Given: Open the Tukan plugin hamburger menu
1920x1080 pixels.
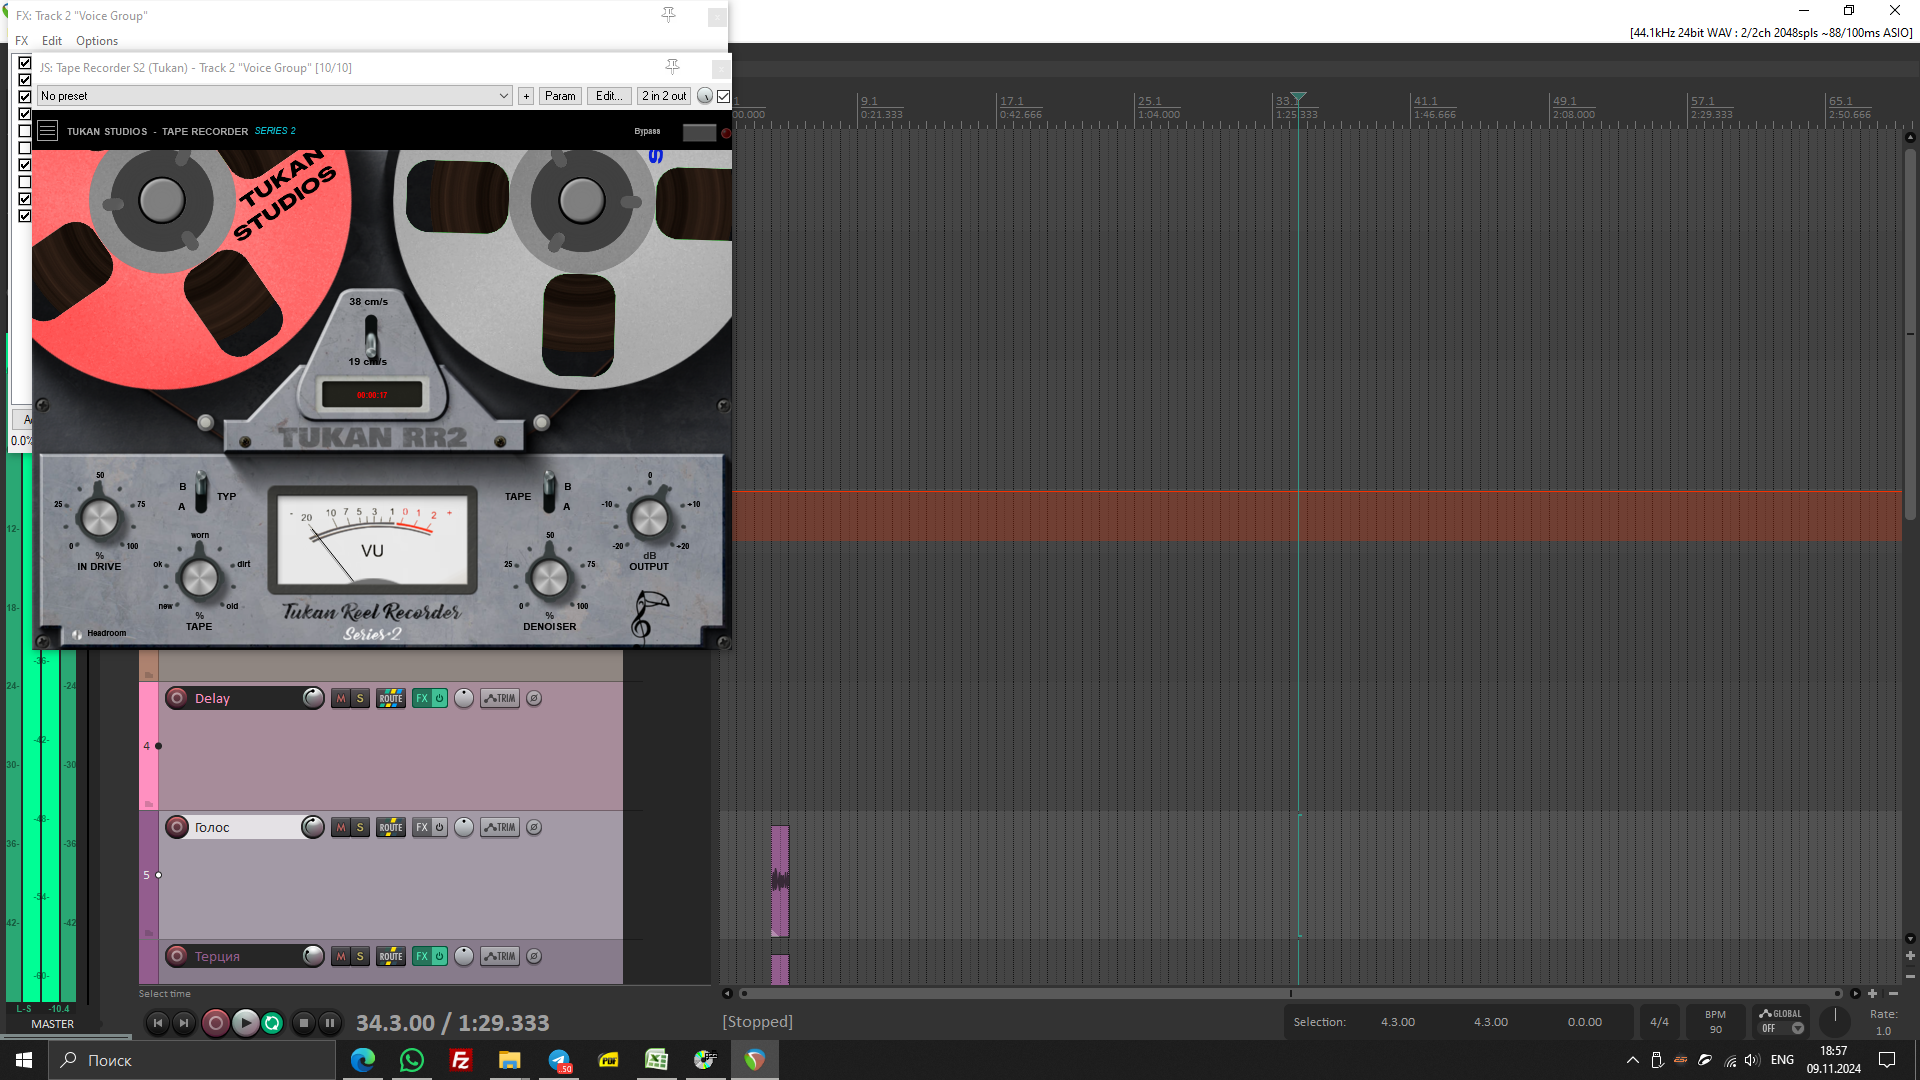Looking at the screenshot, I should pos(47,131).
